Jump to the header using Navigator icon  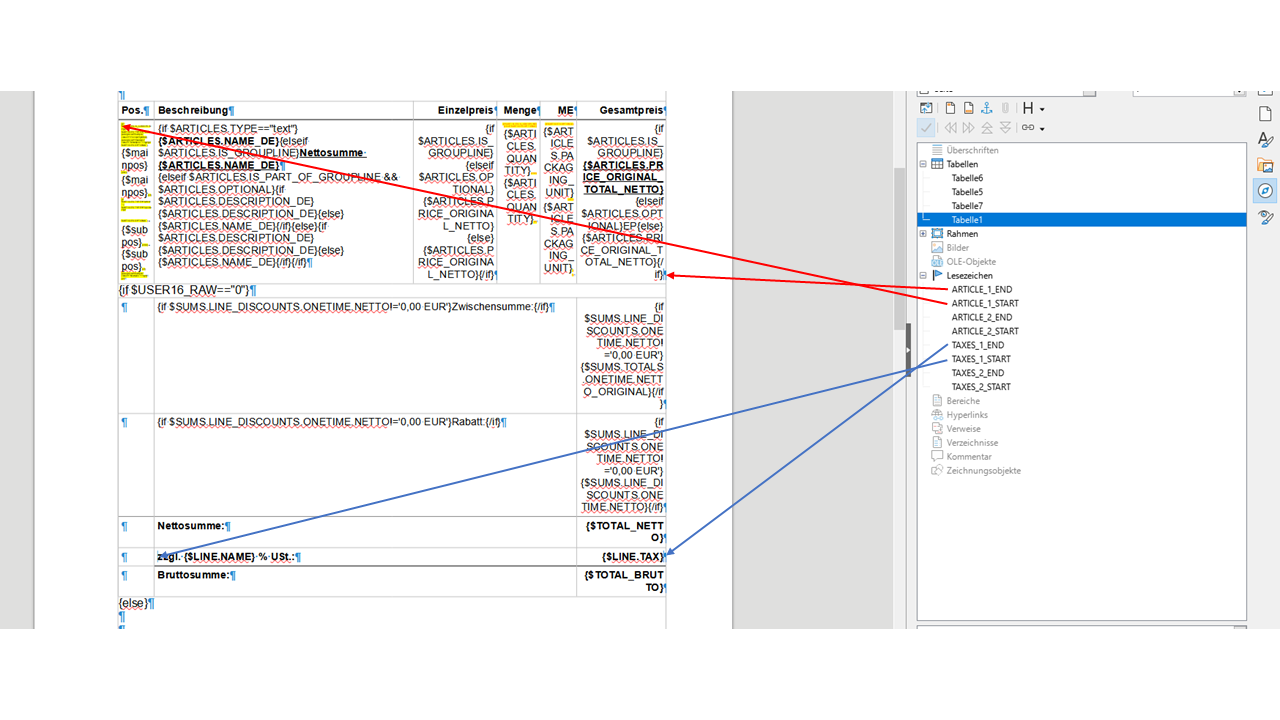(x=951, y=108)
